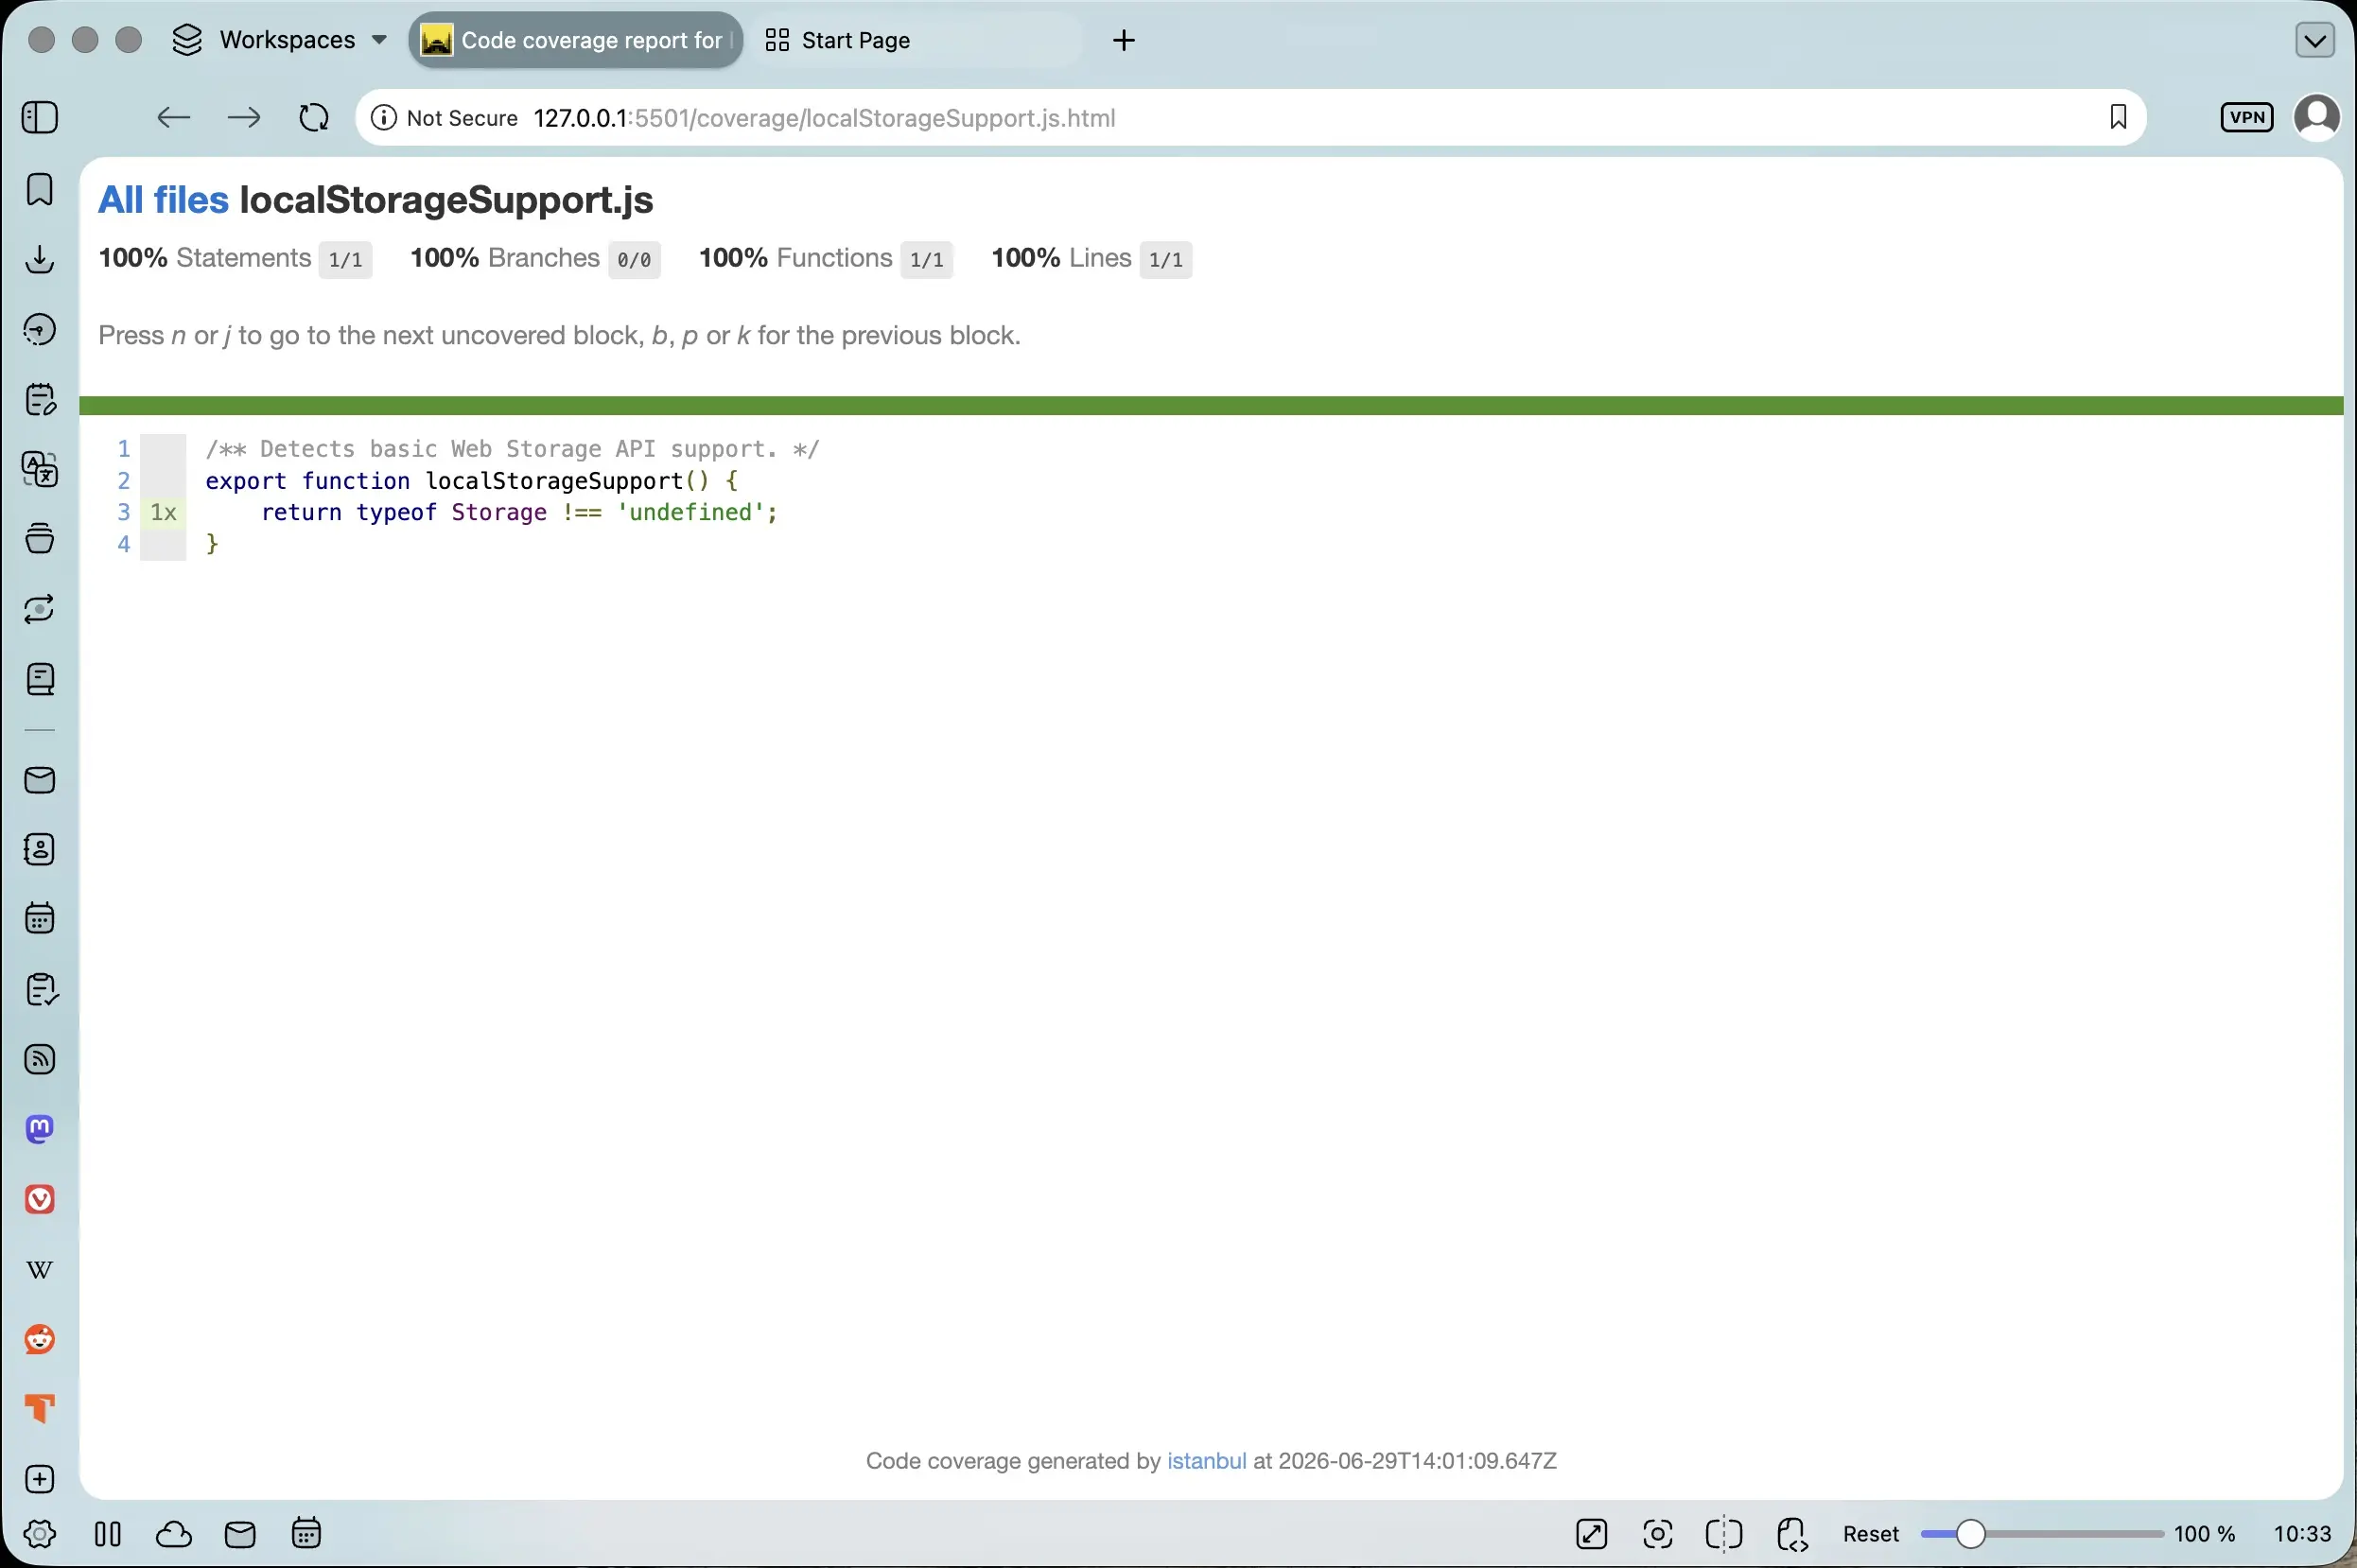
Task: Open the Calendar panel in sidebar
Action: (x=40, y=918)
